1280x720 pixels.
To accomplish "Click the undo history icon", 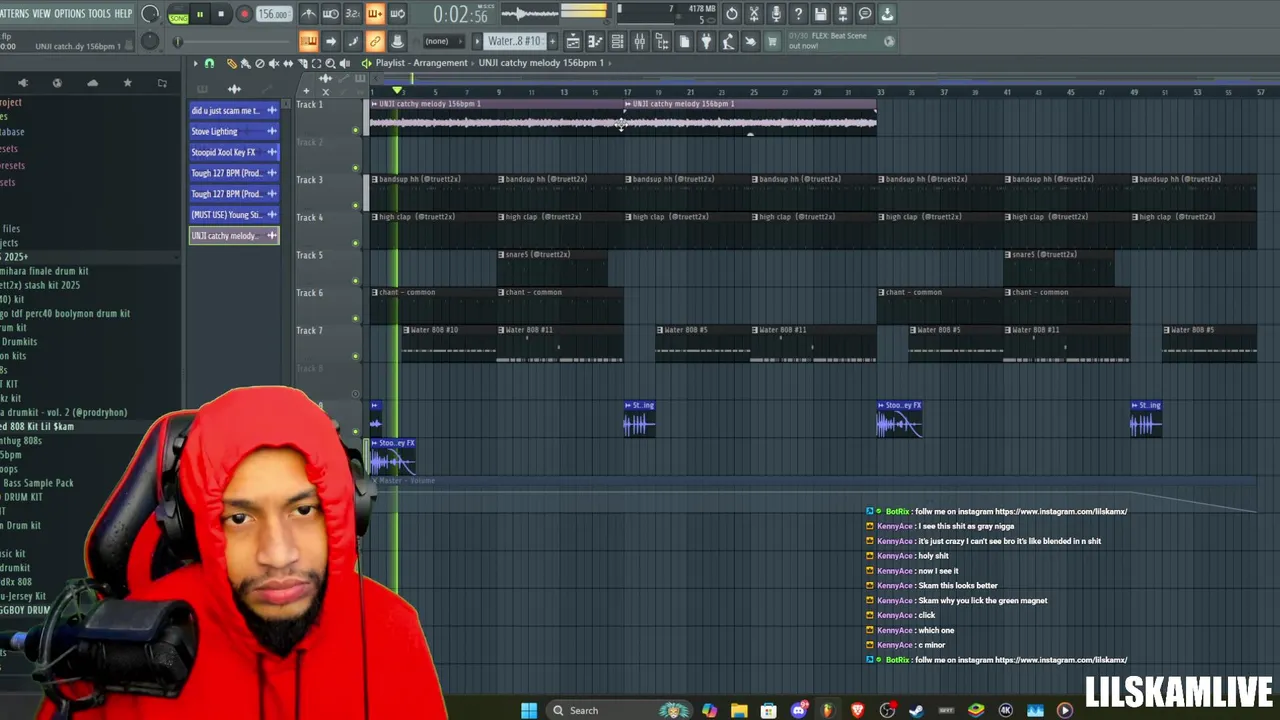I will 732,14.
